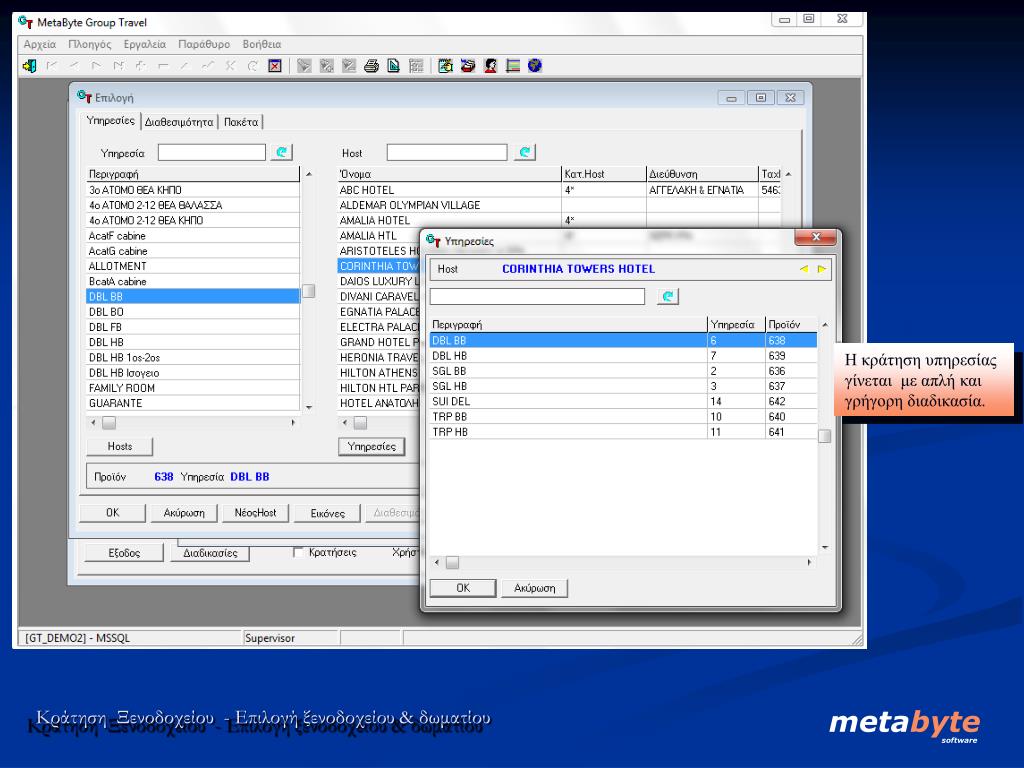The height and width of the screenshot is (768, 1024).
Task: Click the search field in Υπηρεσίες dialog
Action: click(x=537, y=296)
